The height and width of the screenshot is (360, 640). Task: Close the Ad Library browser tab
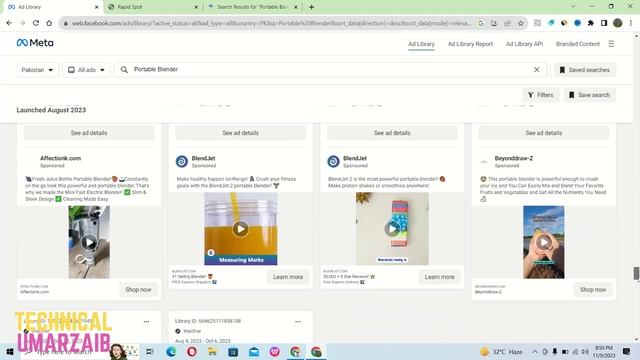click(x=96, y=7)
